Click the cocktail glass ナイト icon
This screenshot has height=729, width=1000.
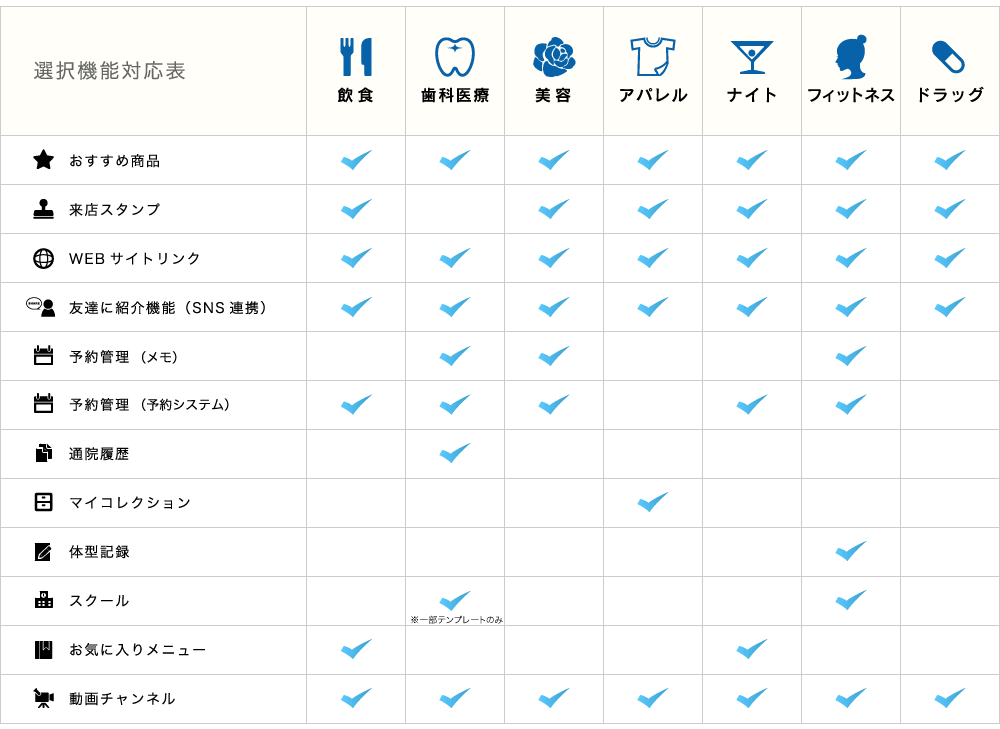[751, 57]
